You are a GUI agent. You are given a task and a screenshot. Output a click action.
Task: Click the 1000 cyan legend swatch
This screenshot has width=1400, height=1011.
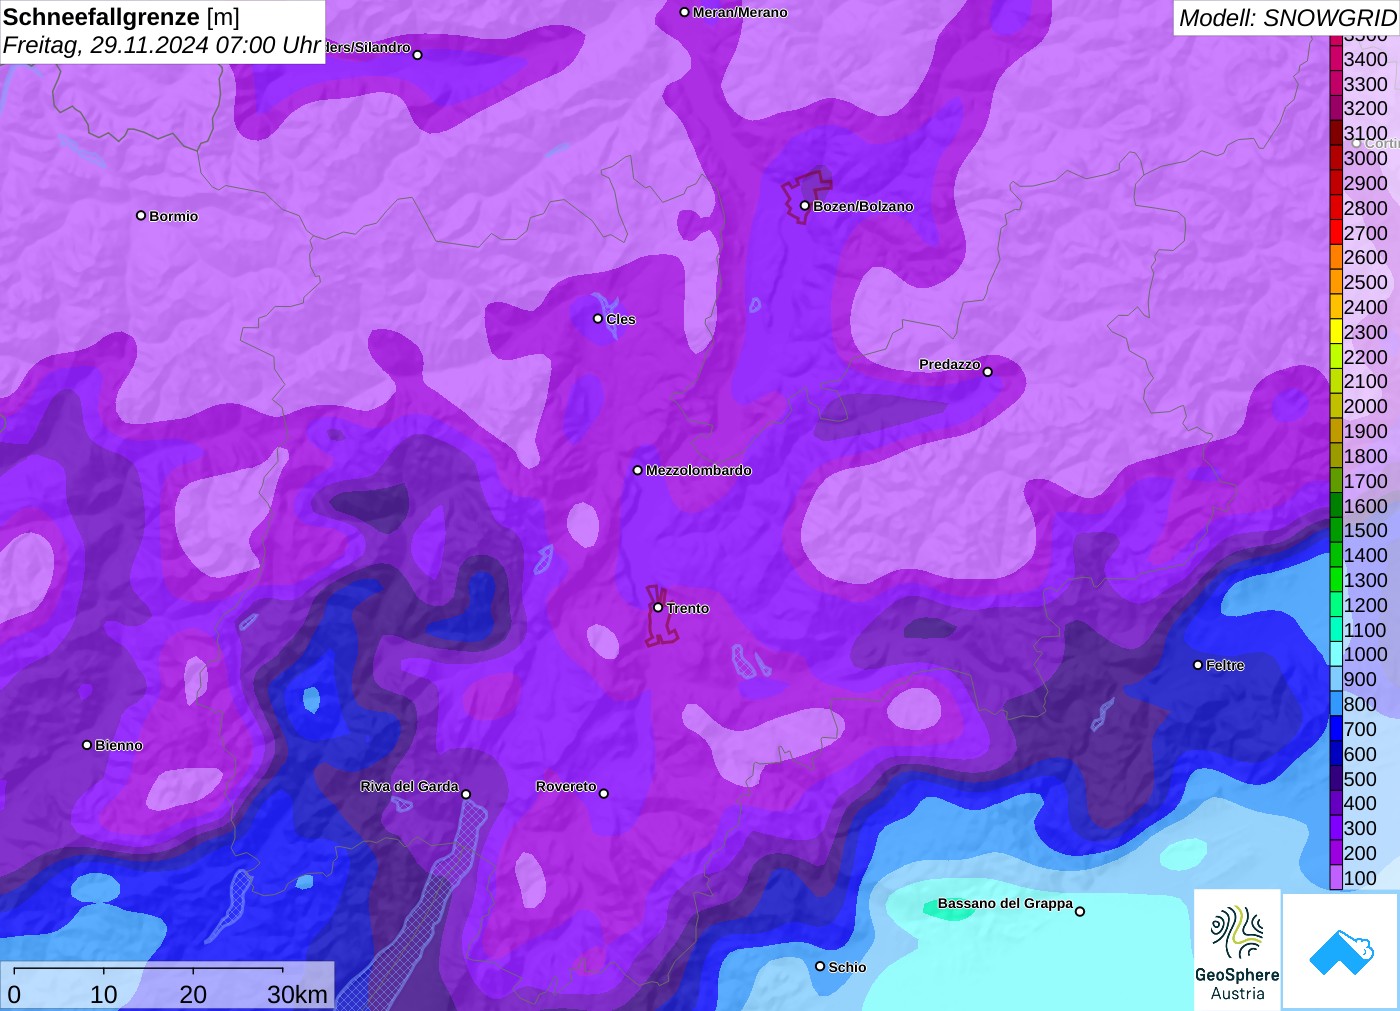click(x=1336, y=654)
